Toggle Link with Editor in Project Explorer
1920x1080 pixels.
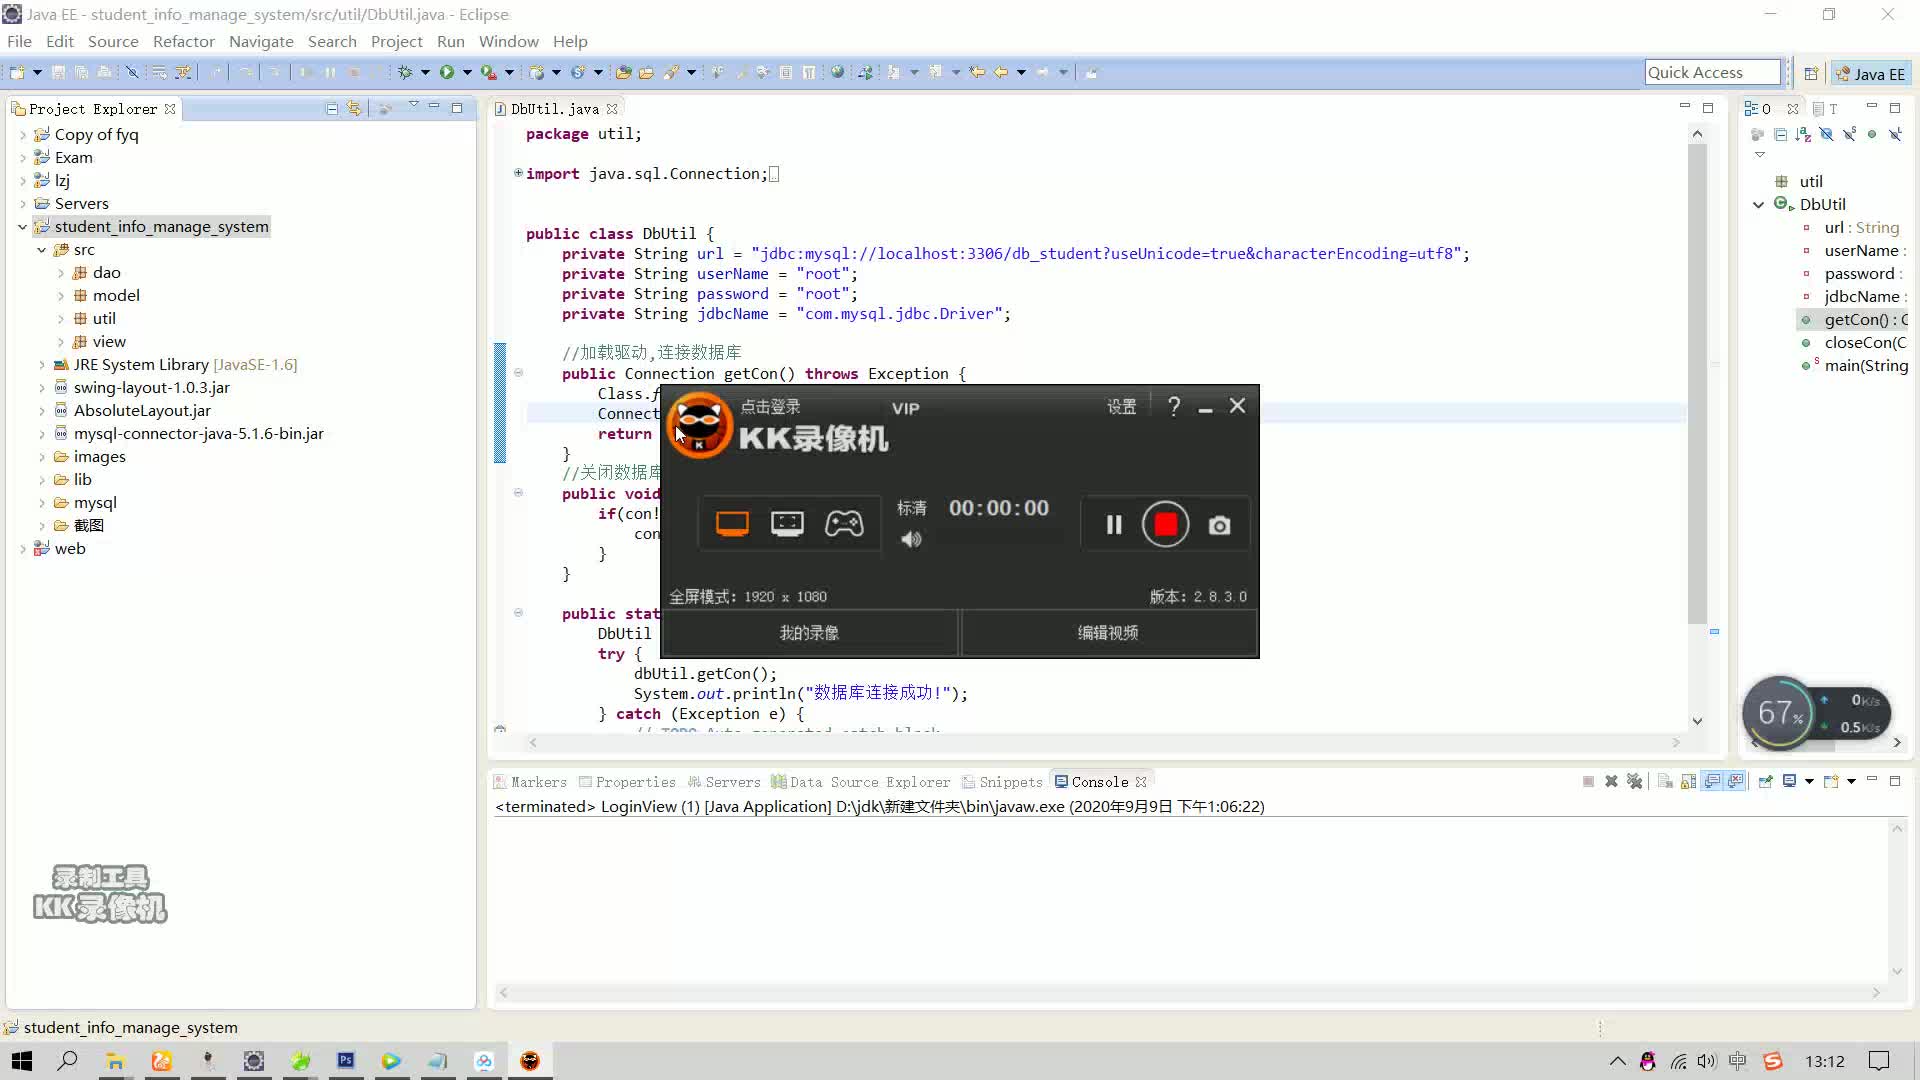354,108
